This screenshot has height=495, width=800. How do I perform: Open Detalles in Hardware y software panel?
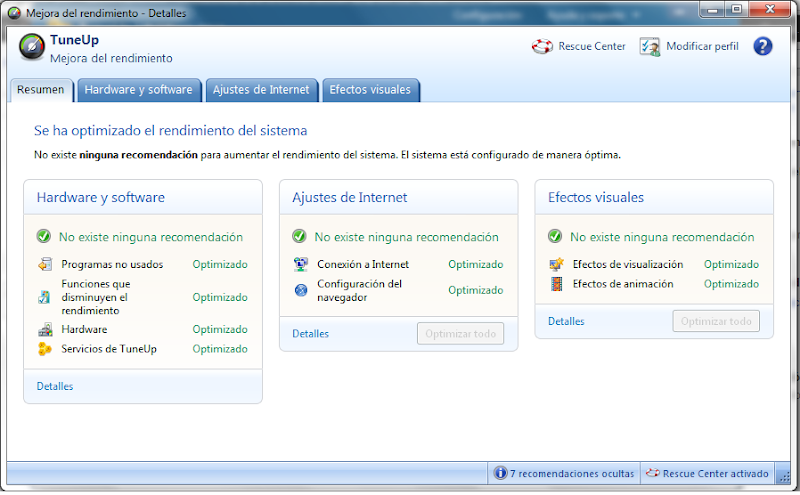click(55, 386)
